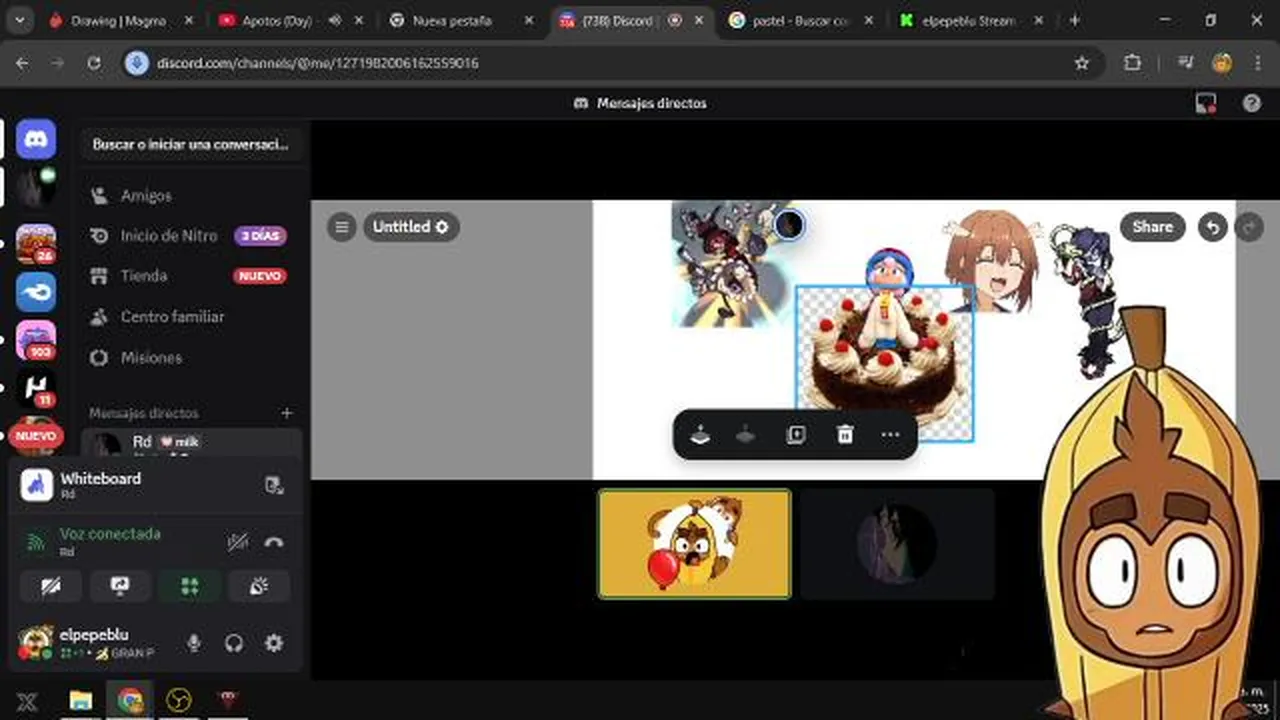Create a new direct message with plus
The height and width of the screenshot is (720, 1280).
[x=287, y=413]
